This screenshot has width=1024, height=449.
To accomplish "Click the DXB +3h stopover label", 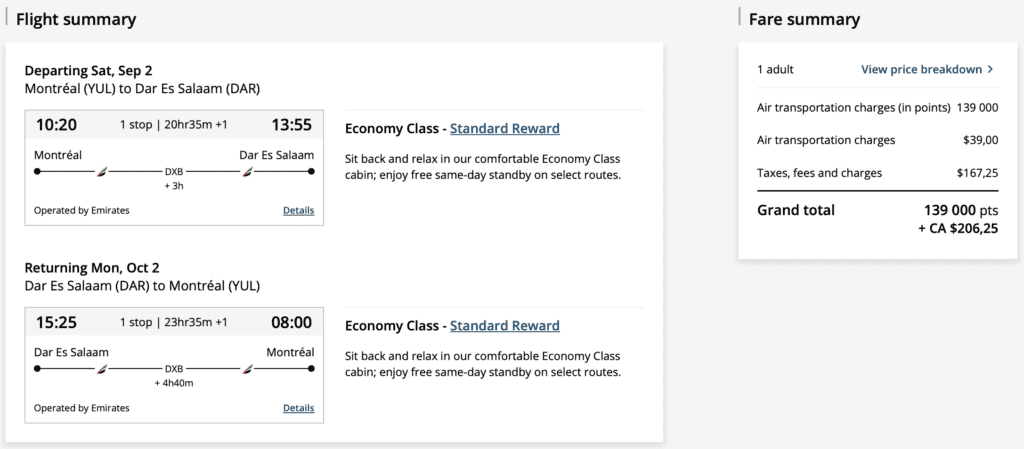I will tap(174, 178).
